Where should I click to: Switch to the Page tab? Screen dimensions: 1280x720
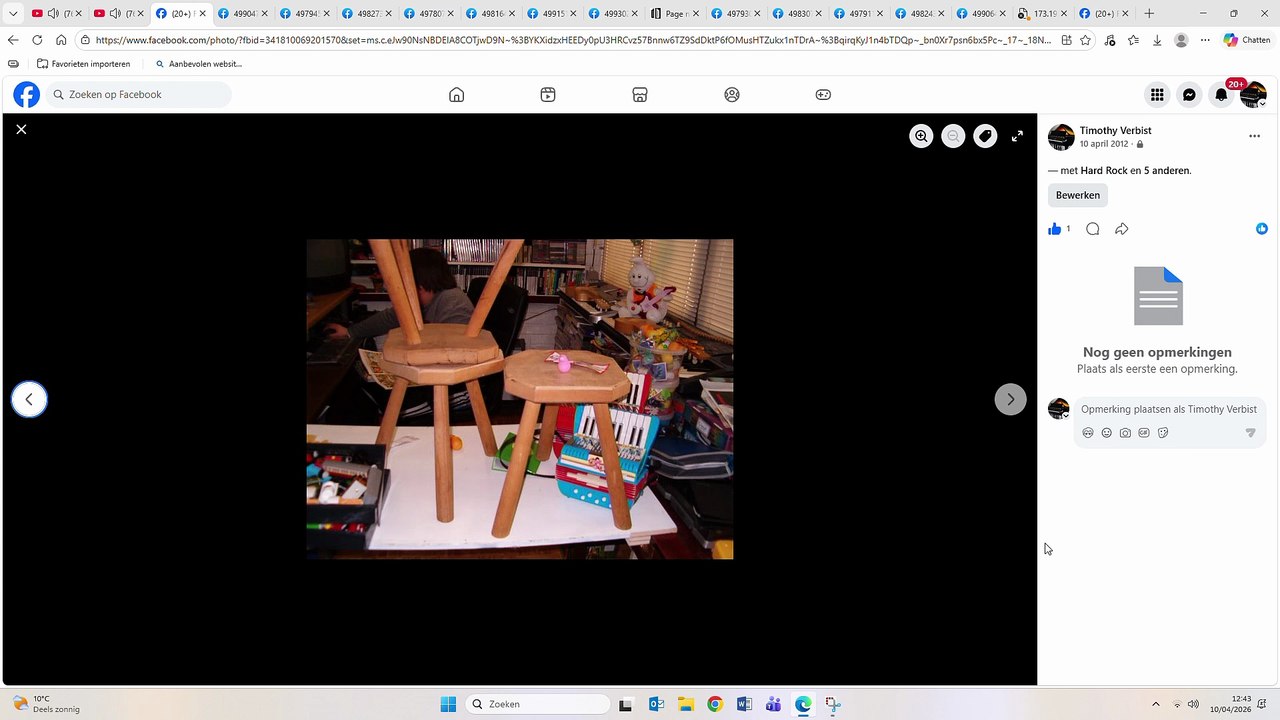tap(676, 14)
